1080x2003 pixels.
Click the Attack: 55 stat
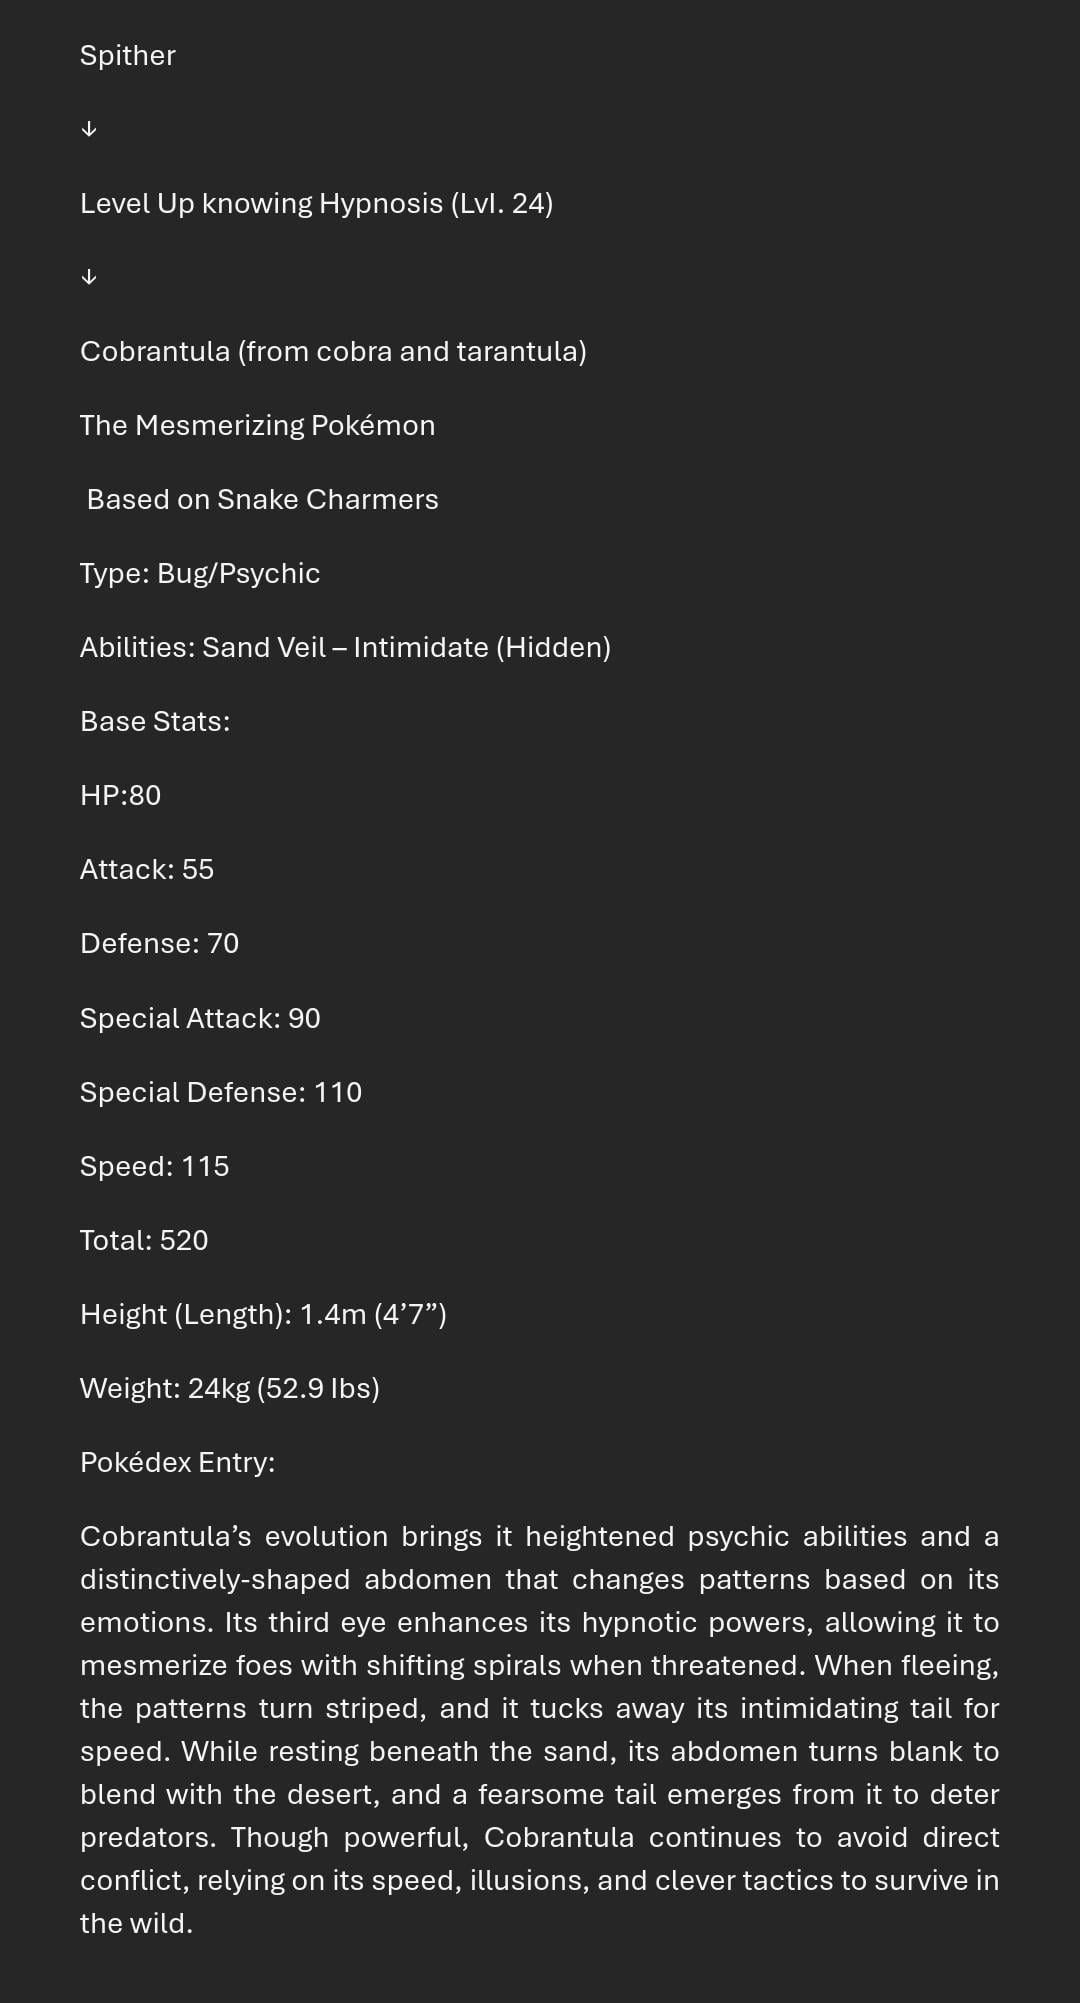click(147, 870)
